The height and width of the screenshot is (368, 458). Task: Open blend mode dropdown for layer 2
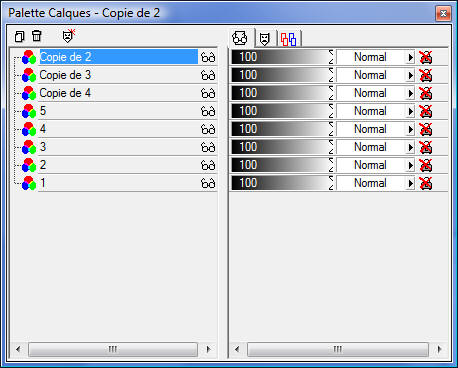[x=410, y=165]
